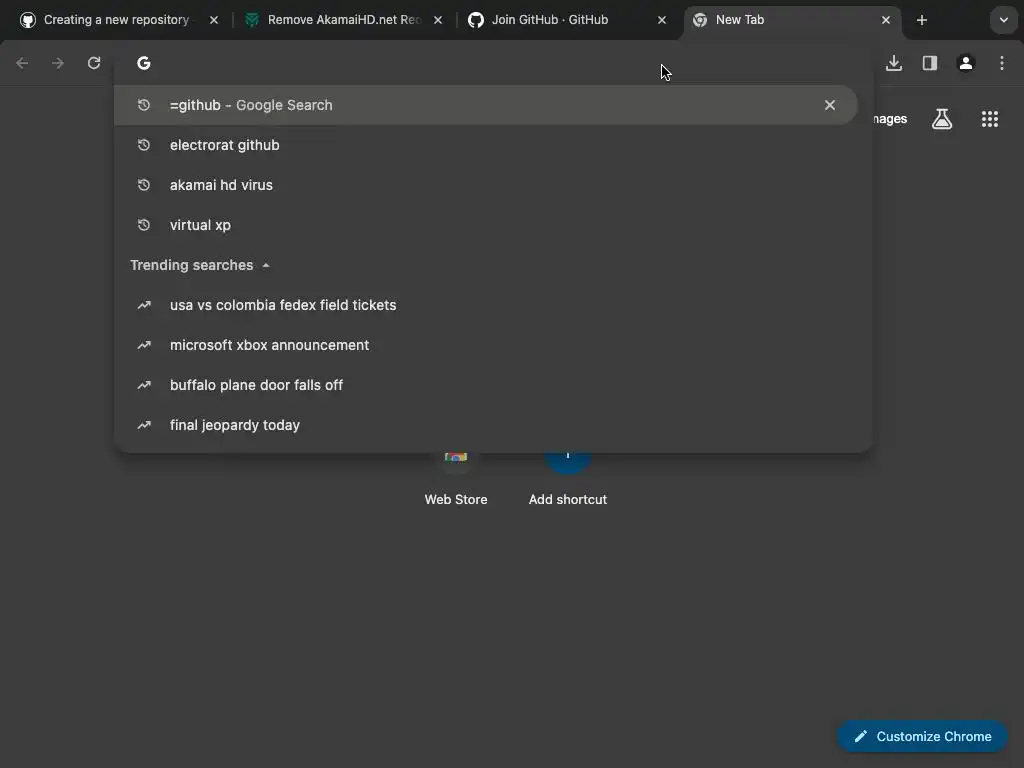The height and width of the screenshot is (768, 1024).
Task: Select the New Tab tab
Action: click(792, 20)
